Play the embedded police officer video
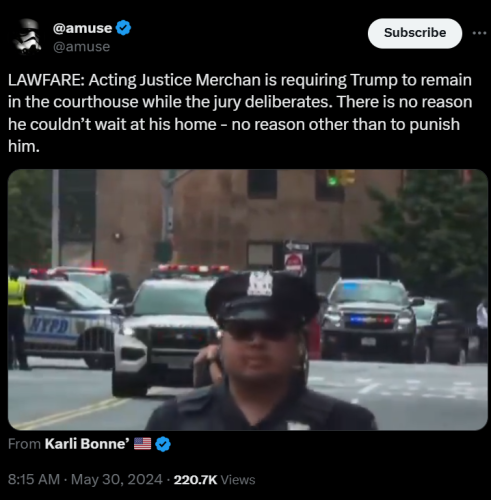 coord(248,300)
